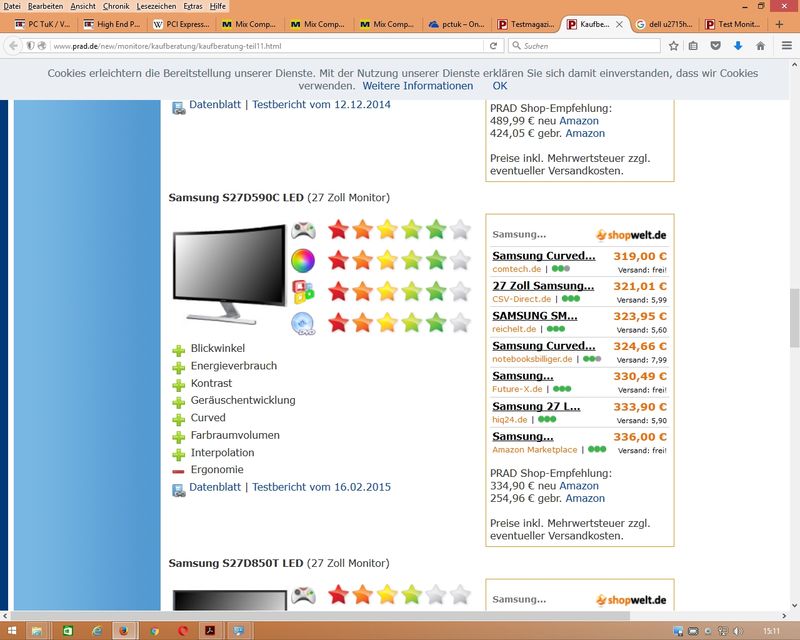This screenshot has width=800, height=640.
Task: Open 27 Zoll Samsung... CSV-Direct offer
Action: [543, 286]
